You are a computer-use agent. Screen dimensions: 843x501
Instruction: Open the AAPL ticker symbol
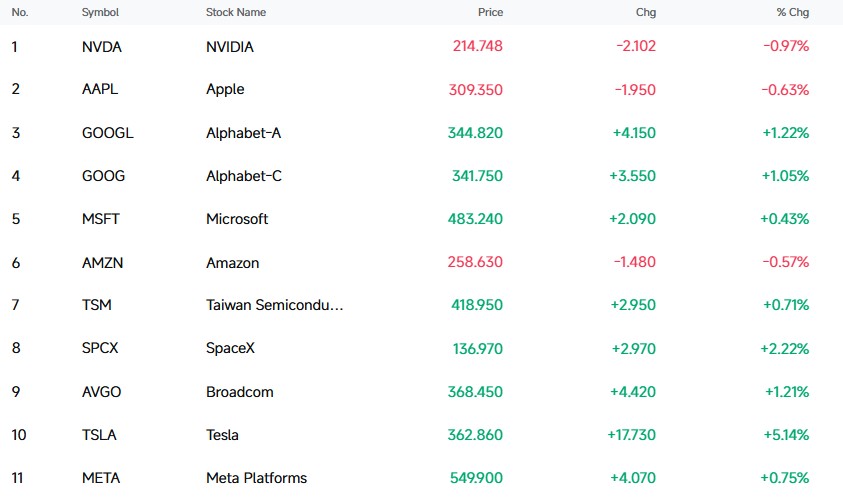(99, 89)
